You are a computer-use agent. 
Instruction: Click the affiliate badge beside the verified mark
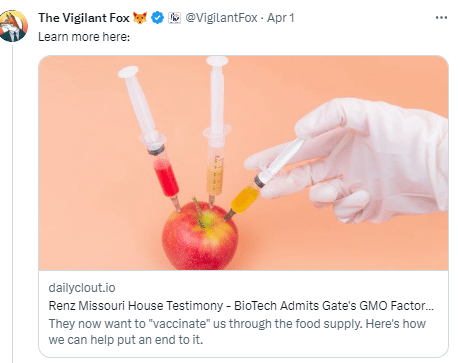point(174,18)
